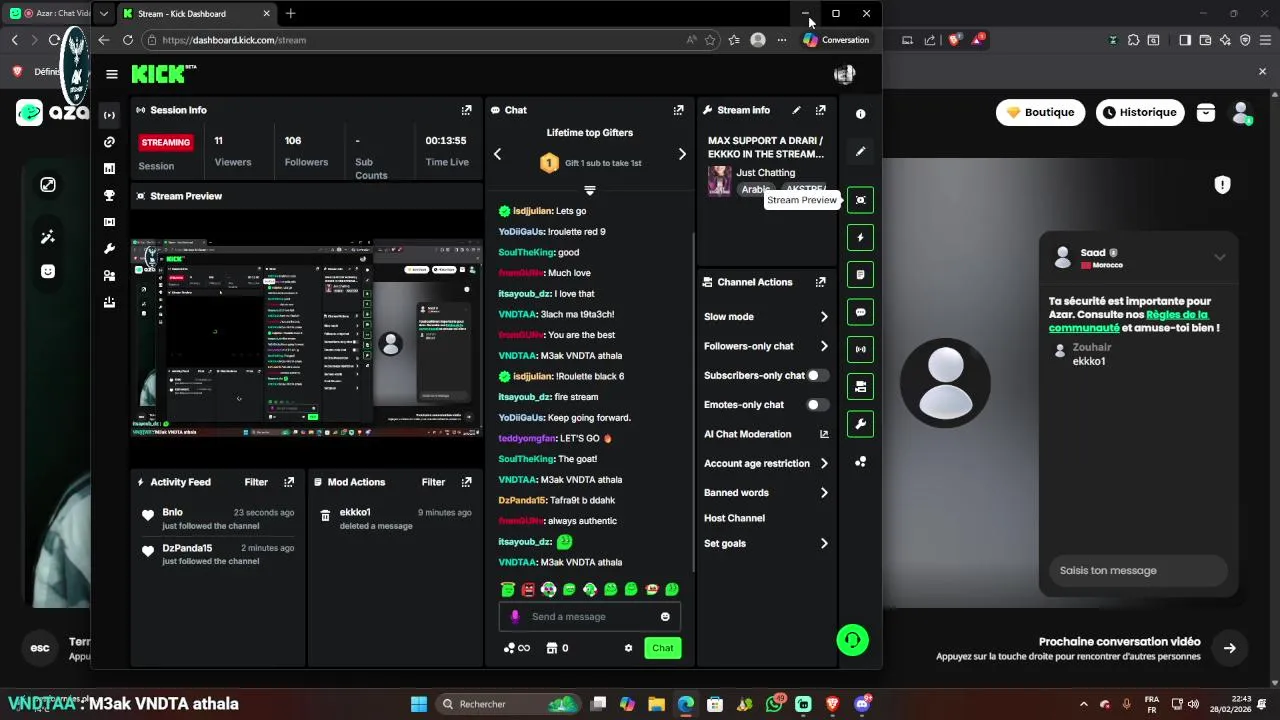This screenshot has height=720, width=1280.
Task: Enable Emotes-only chat switch
Action: point(818,405)
